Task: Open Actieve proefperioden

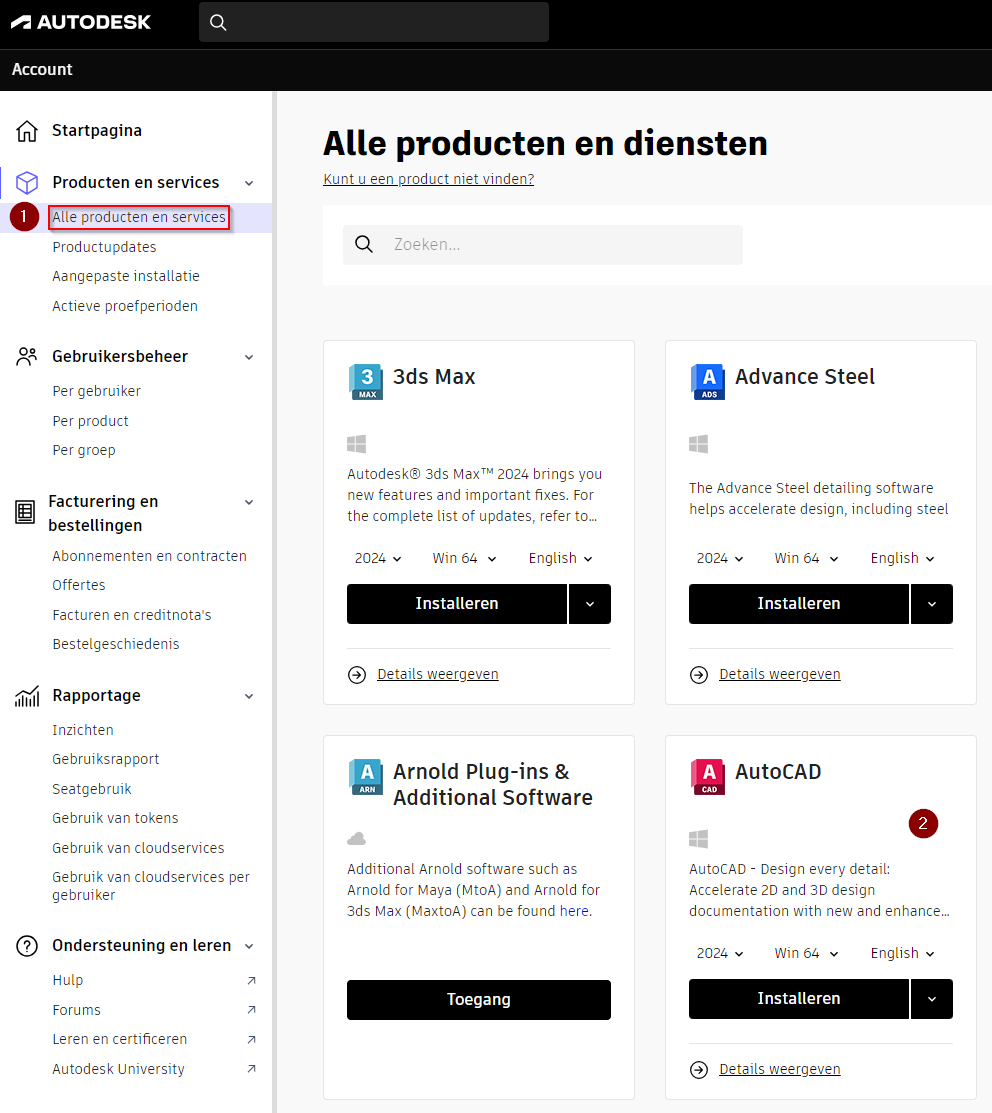Action: click(x=125, y=306)
